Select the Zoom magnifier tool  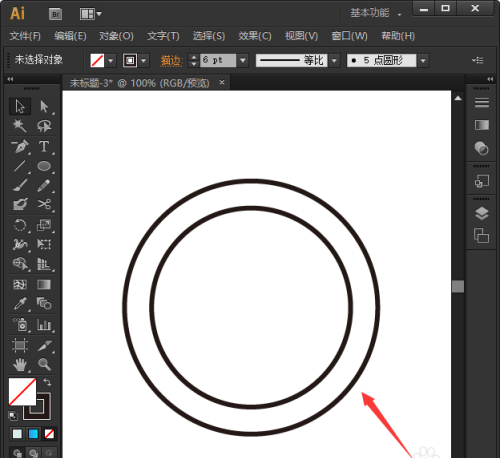point(44,364)
